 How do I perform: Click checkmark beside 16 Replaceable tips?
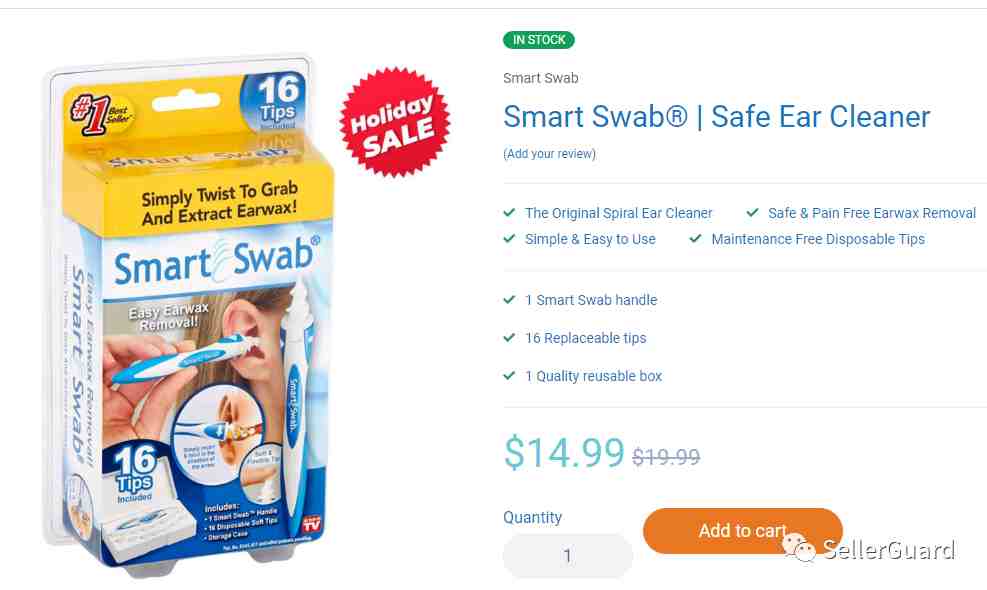point(509,338)
